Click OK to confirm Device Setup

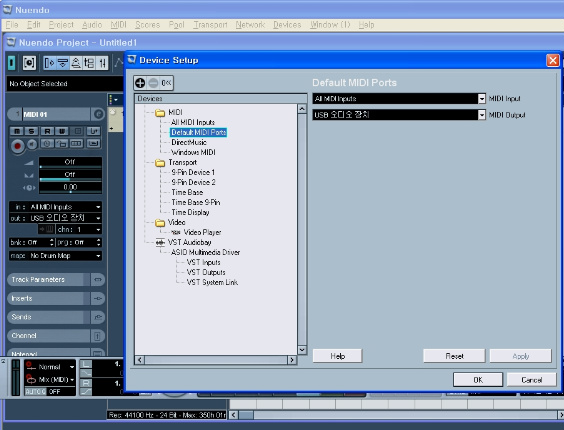coord(478,380)
